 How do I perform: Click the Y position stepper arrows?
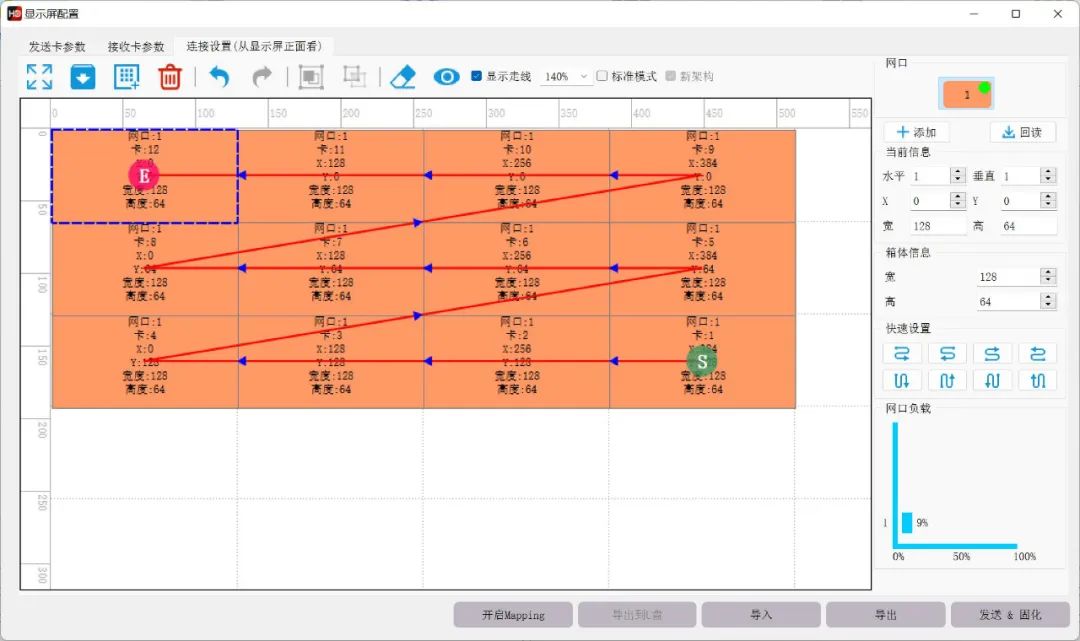click(1048, 200)
